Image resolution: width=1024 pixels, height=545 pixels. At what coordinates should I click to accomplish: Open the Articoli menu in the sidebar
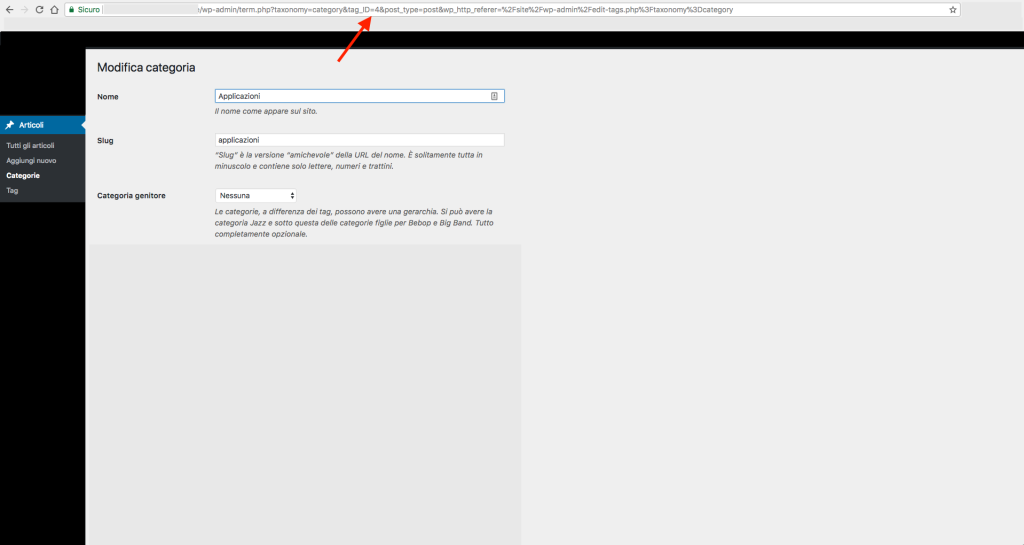point(42,125)
